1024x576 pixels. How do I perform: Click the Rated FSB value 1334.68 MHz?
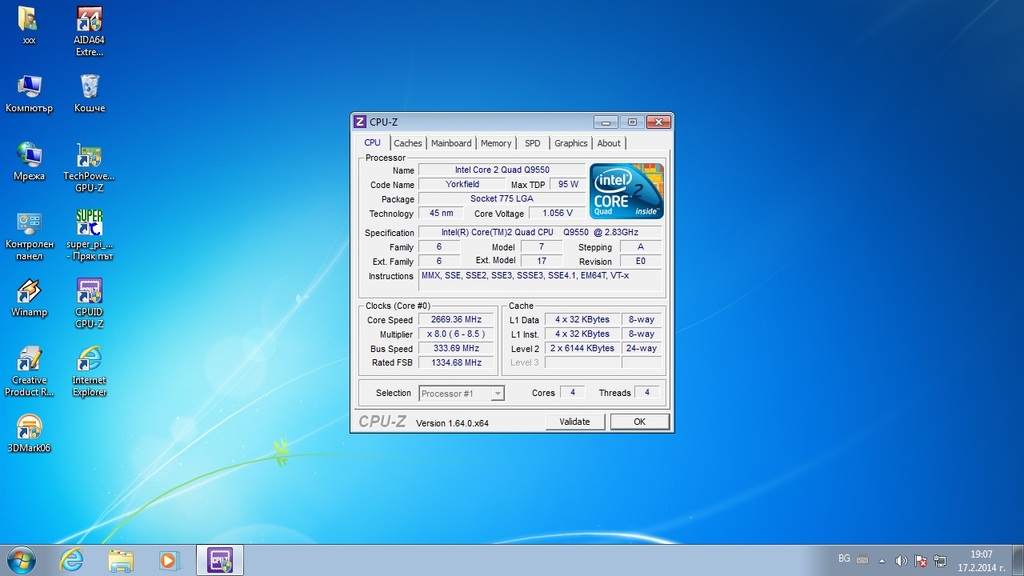click(456, 362)
